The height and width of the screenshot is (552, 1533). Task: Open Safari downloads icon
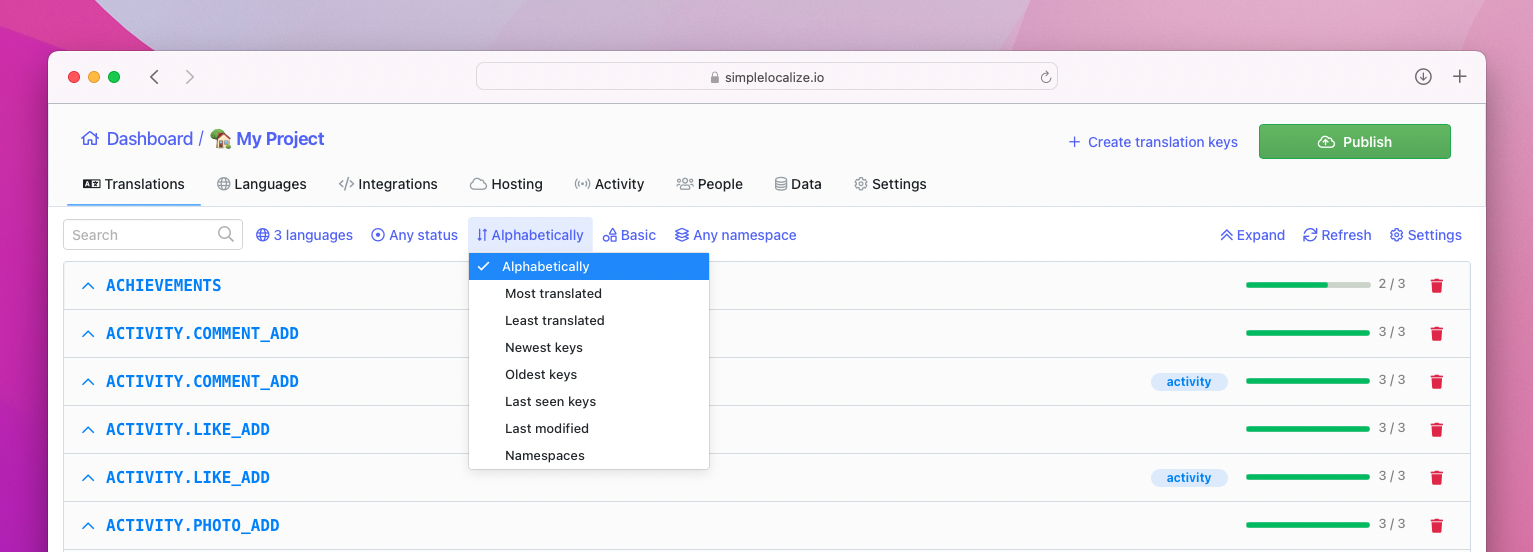point(1423,77)
